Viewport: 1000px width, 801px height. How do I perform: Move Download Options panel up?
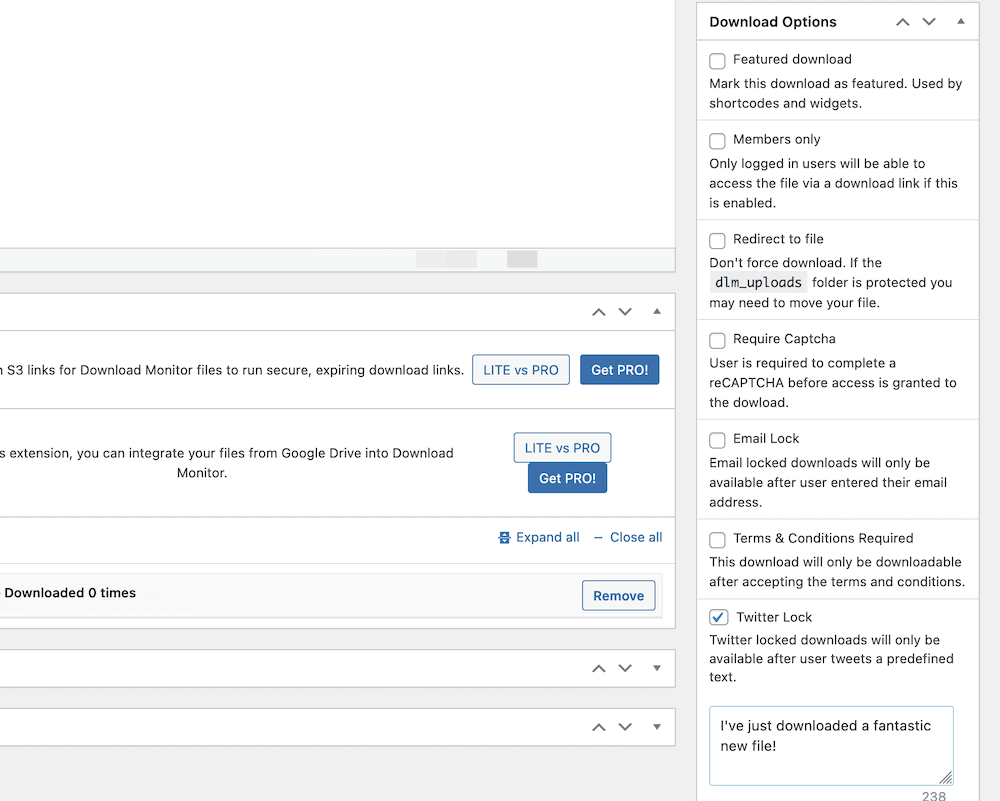[902, 22]
